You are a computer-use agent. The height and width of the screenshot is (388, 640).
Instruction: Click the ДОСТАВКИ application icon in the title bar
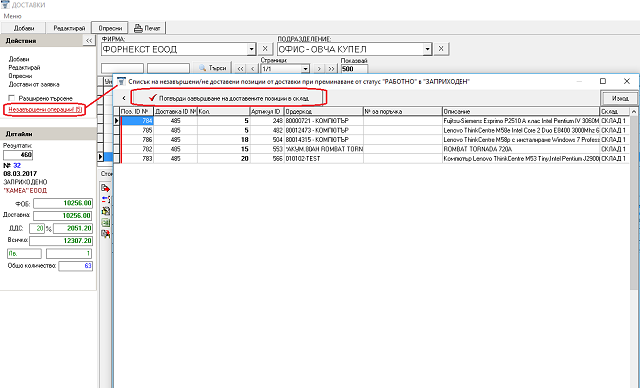[5, 5]
